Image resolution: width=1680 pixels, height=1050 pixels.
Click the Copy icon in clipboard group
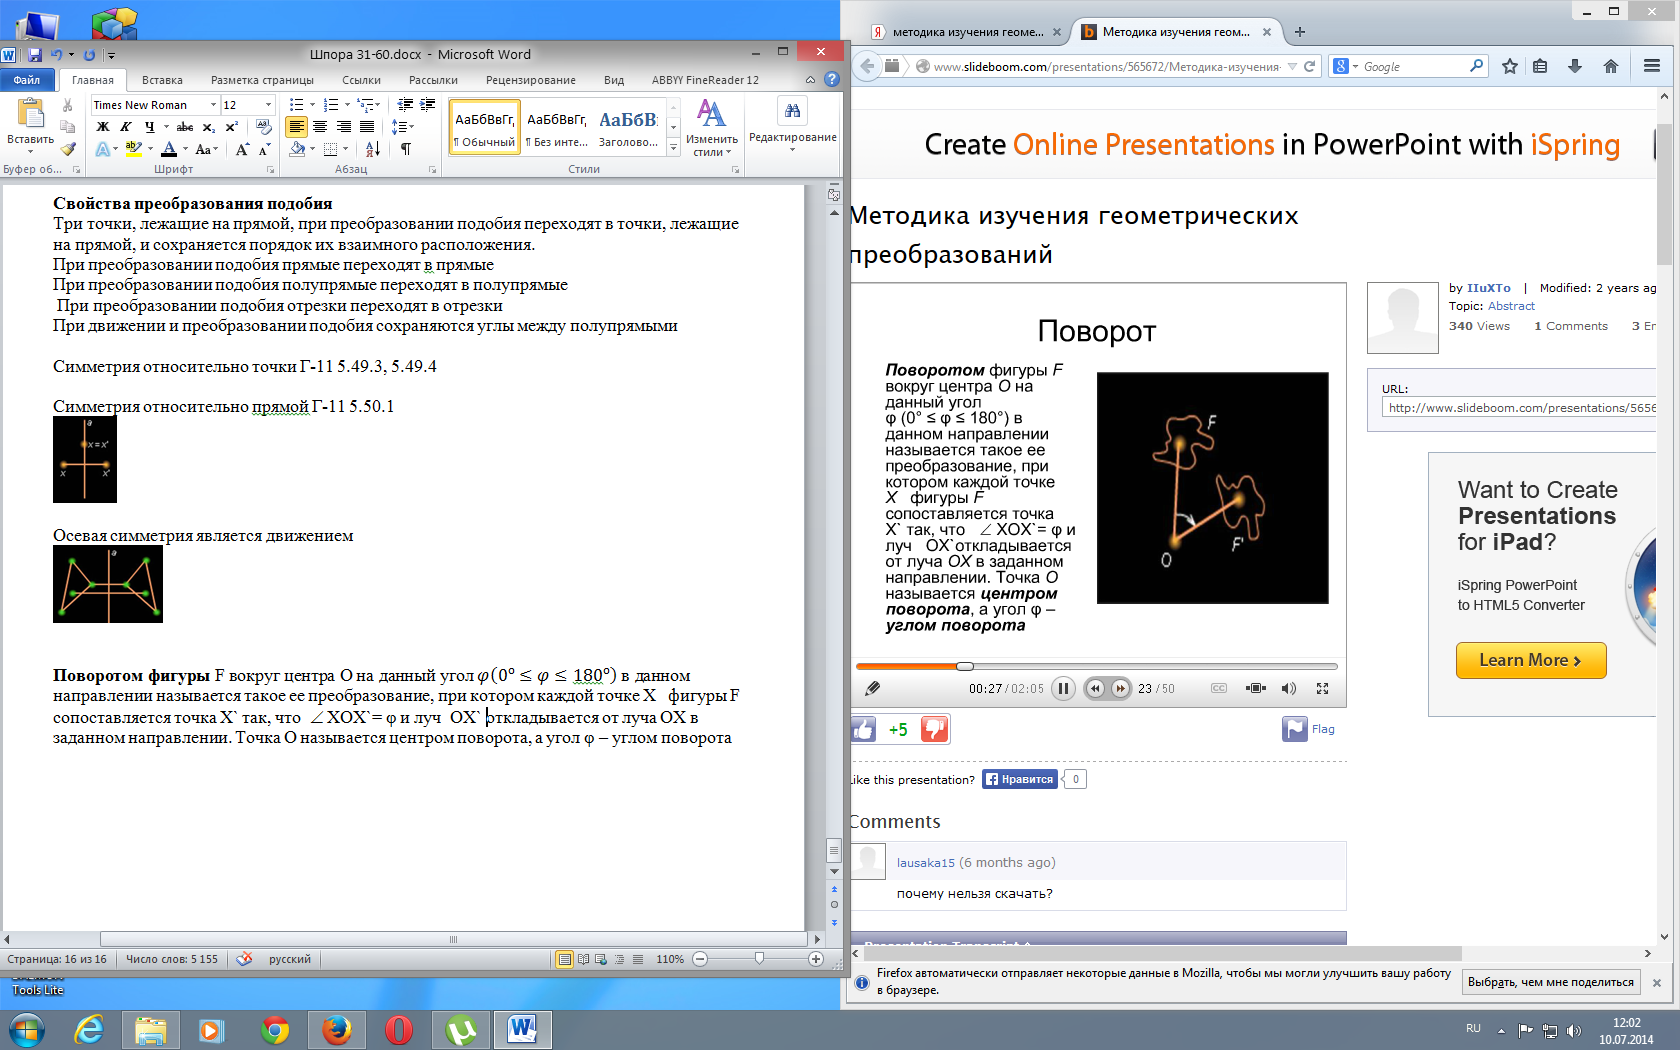(67, 127)
